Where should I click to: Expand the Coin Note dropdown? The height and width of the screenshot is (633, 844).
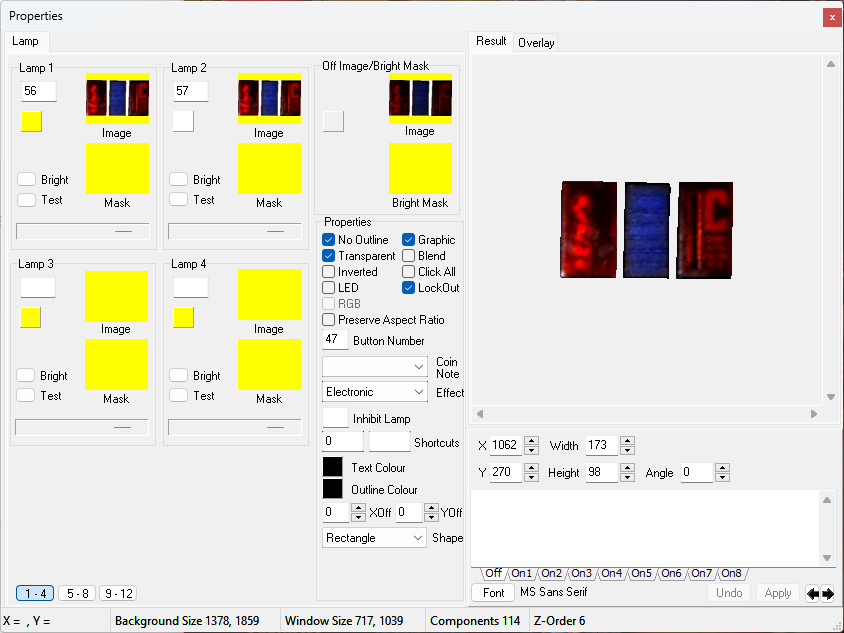[x=375, y=367]
